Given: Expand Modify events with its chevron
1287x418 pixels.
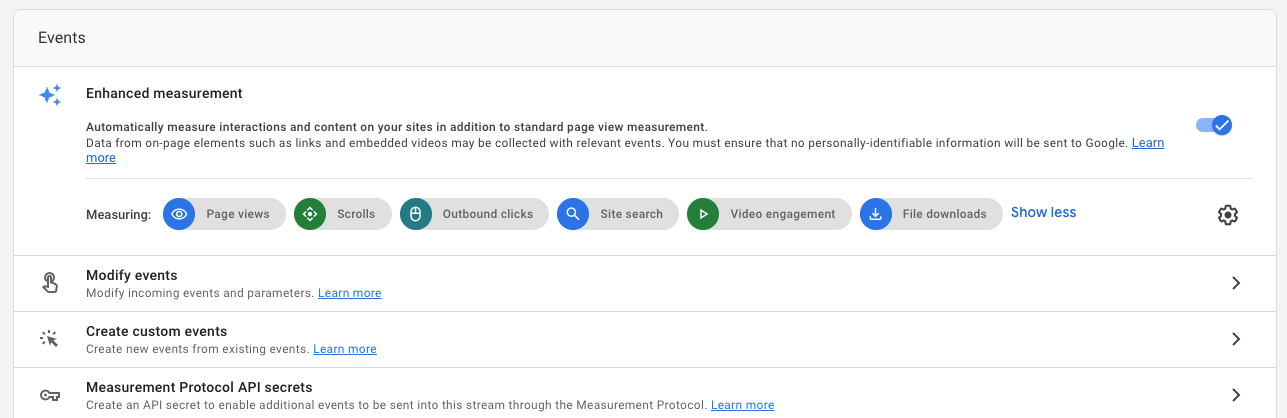Looking at the screenshot, I should point(1236,283).
